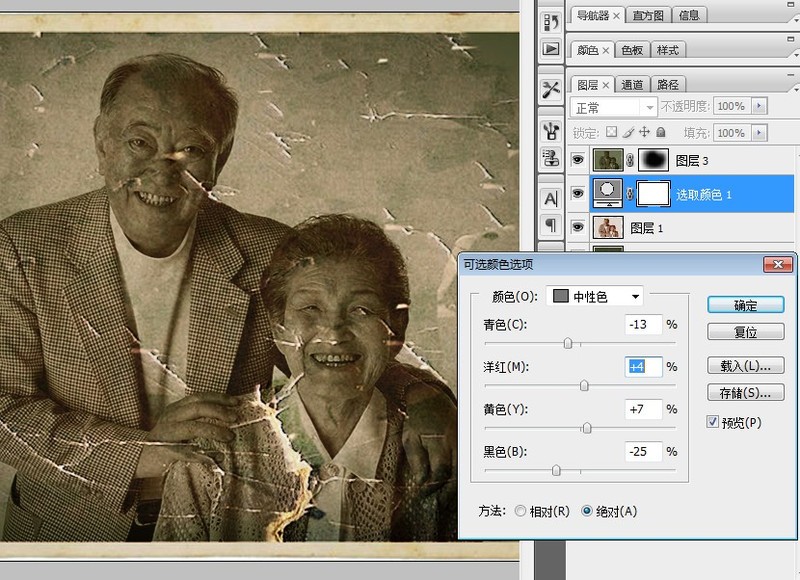This screenshot has height=580, width=800.
Task: Collapse the color panel group
Action: [x=790, y=39]
